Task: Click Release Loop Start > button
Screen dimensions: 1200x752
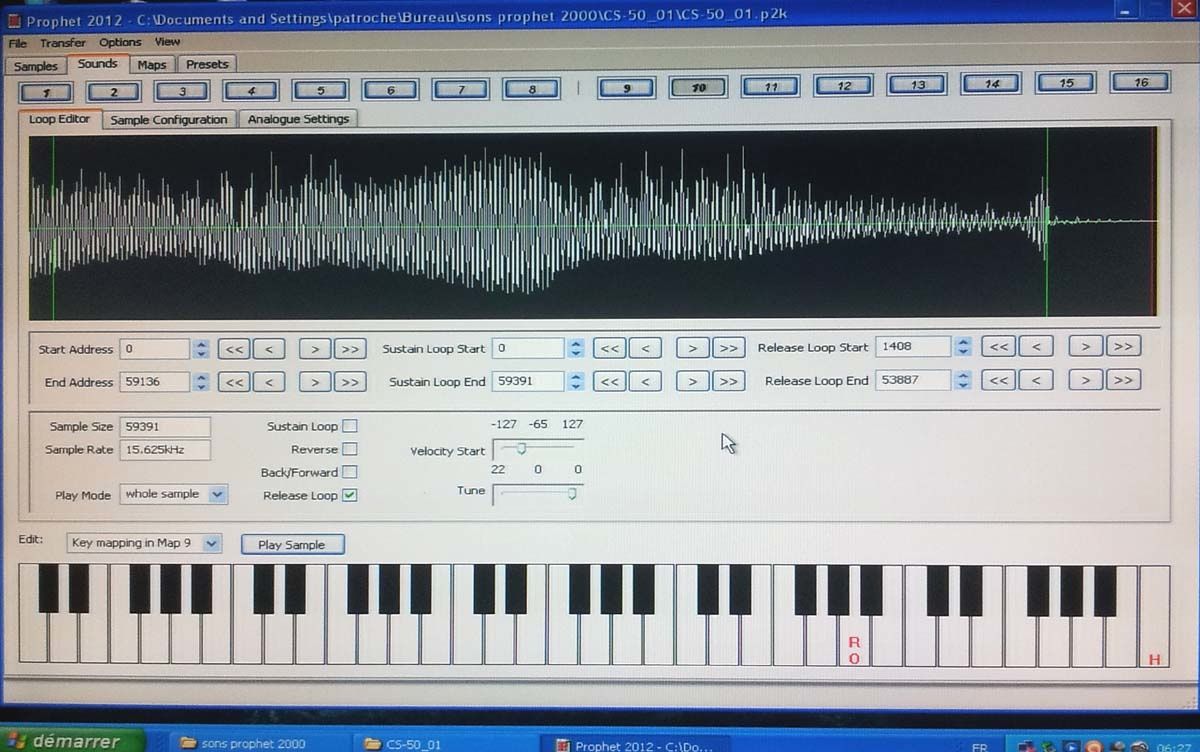Action: click(x=1086, y=346)
